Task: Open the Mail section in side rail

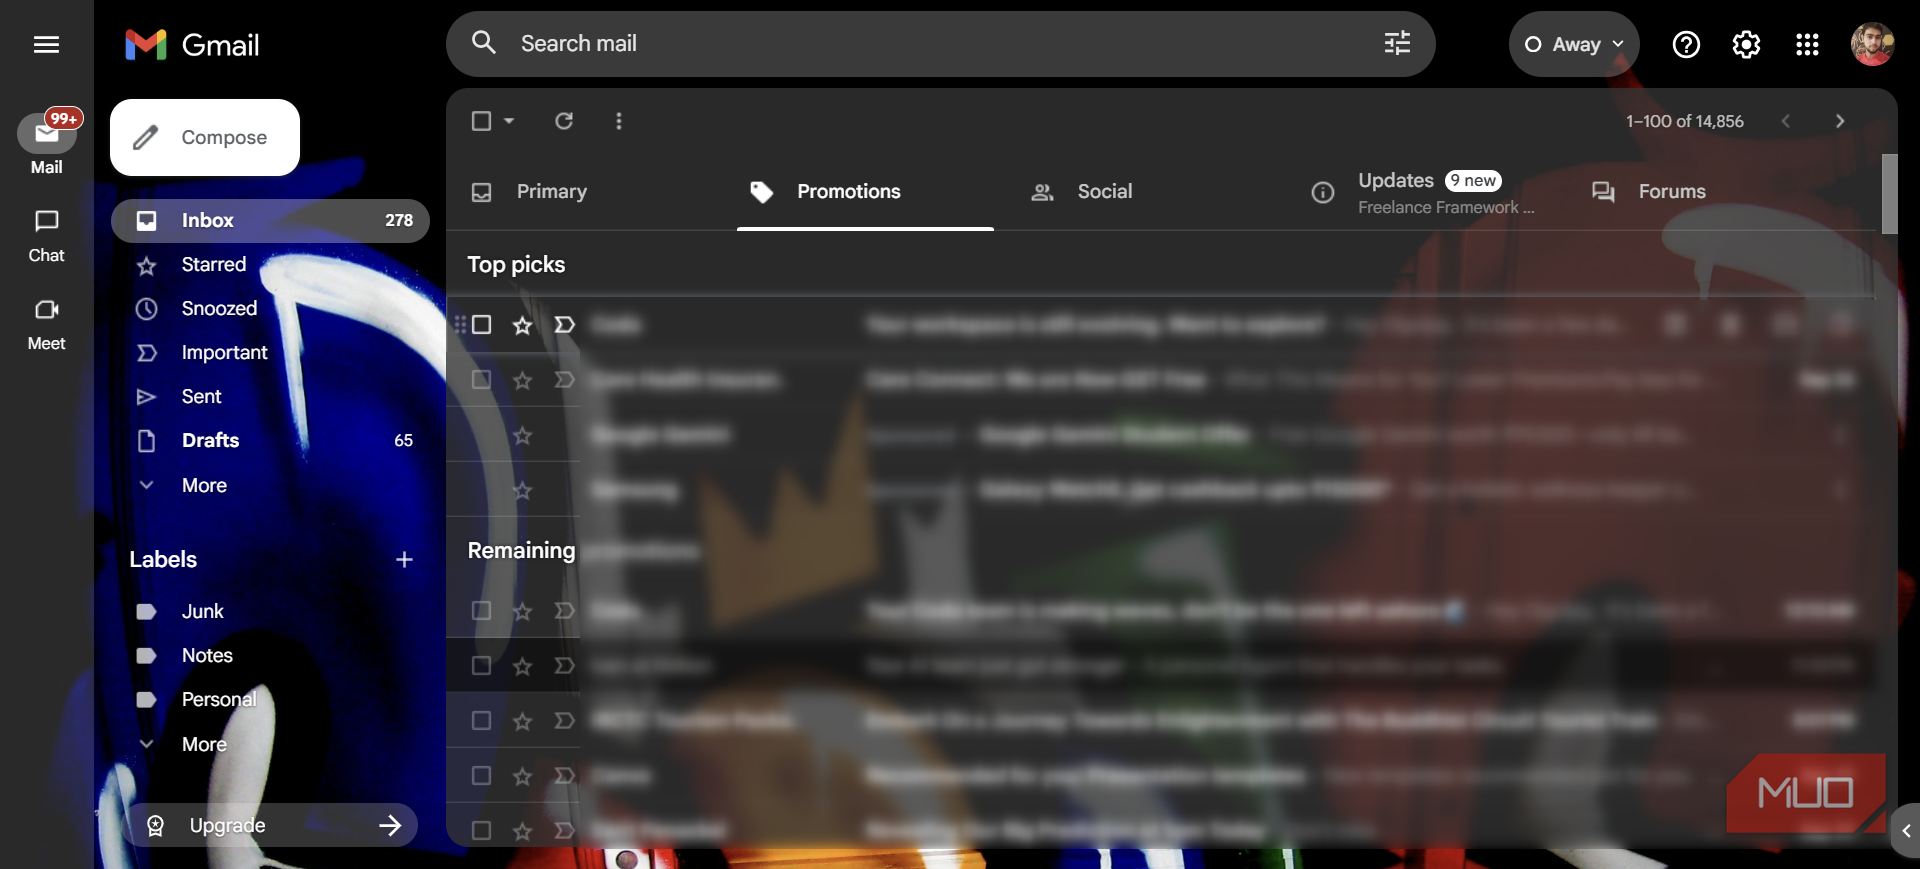Action: 46,144
